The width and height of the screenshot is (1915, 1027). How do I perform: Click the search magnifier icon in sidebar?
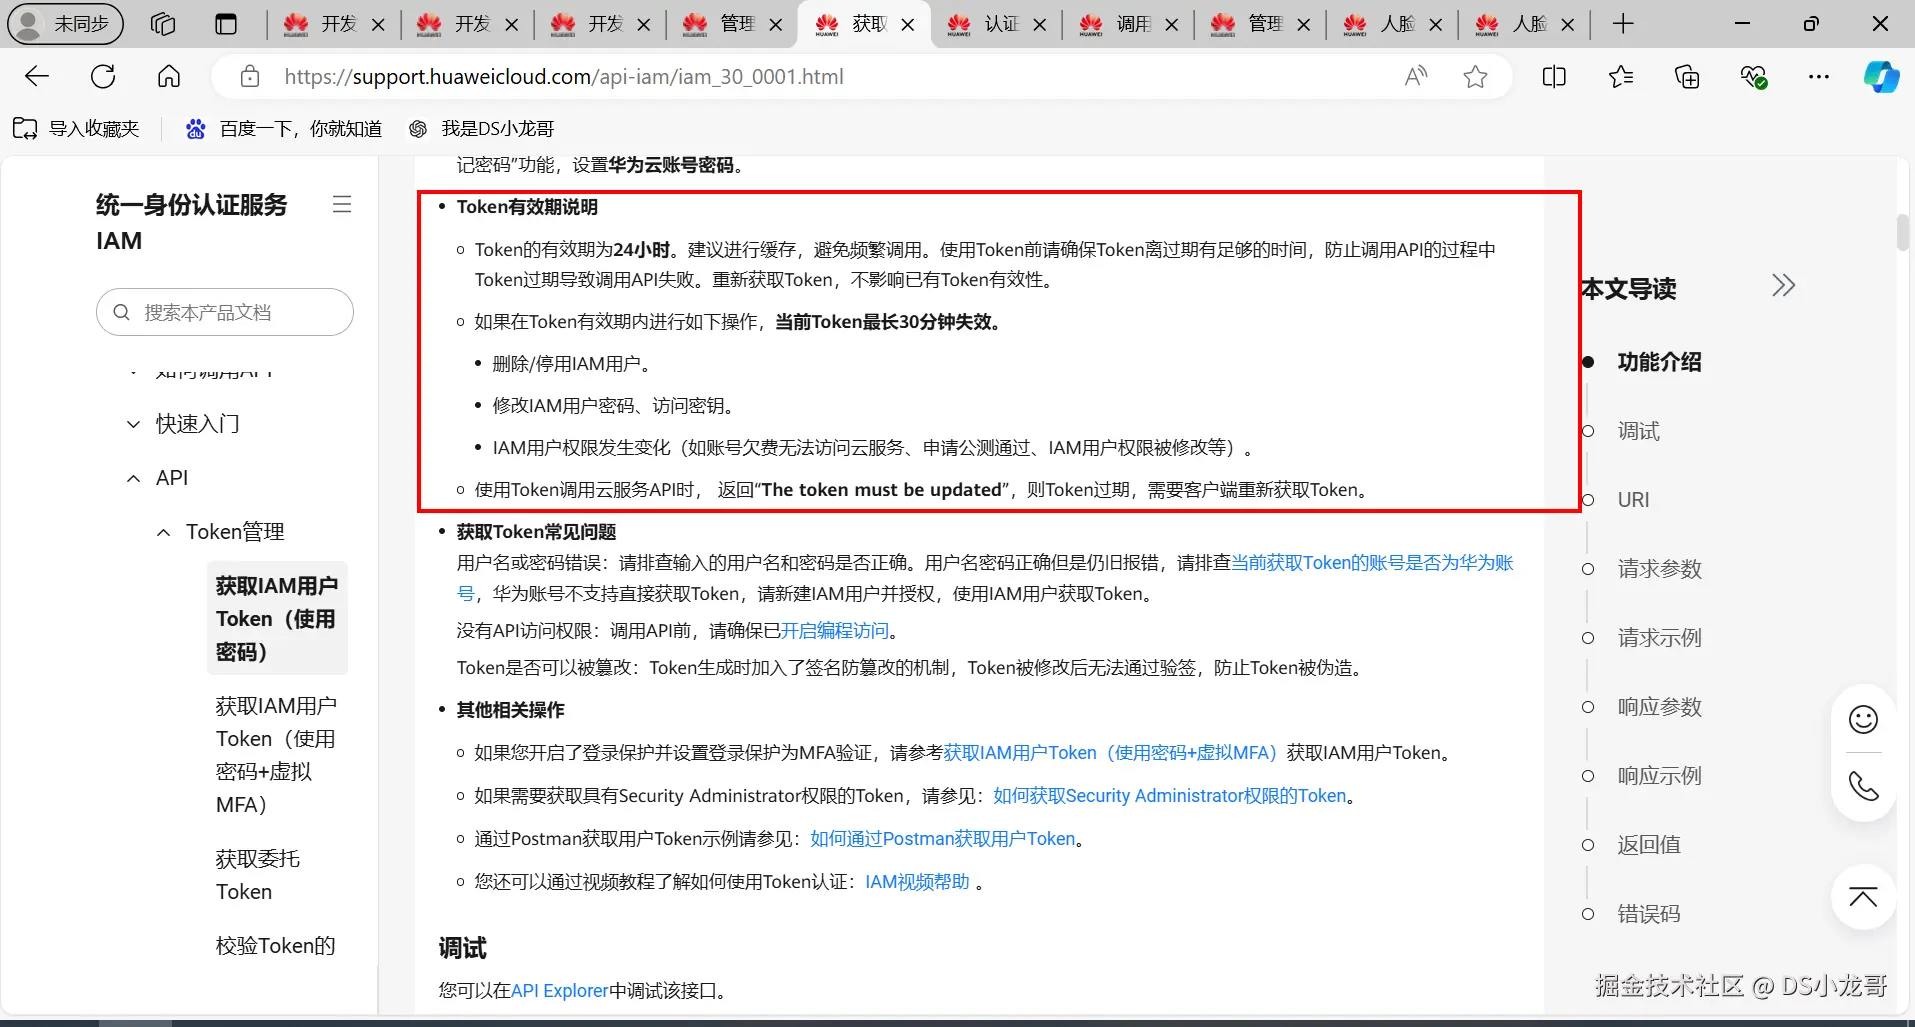tap(122, 312)
